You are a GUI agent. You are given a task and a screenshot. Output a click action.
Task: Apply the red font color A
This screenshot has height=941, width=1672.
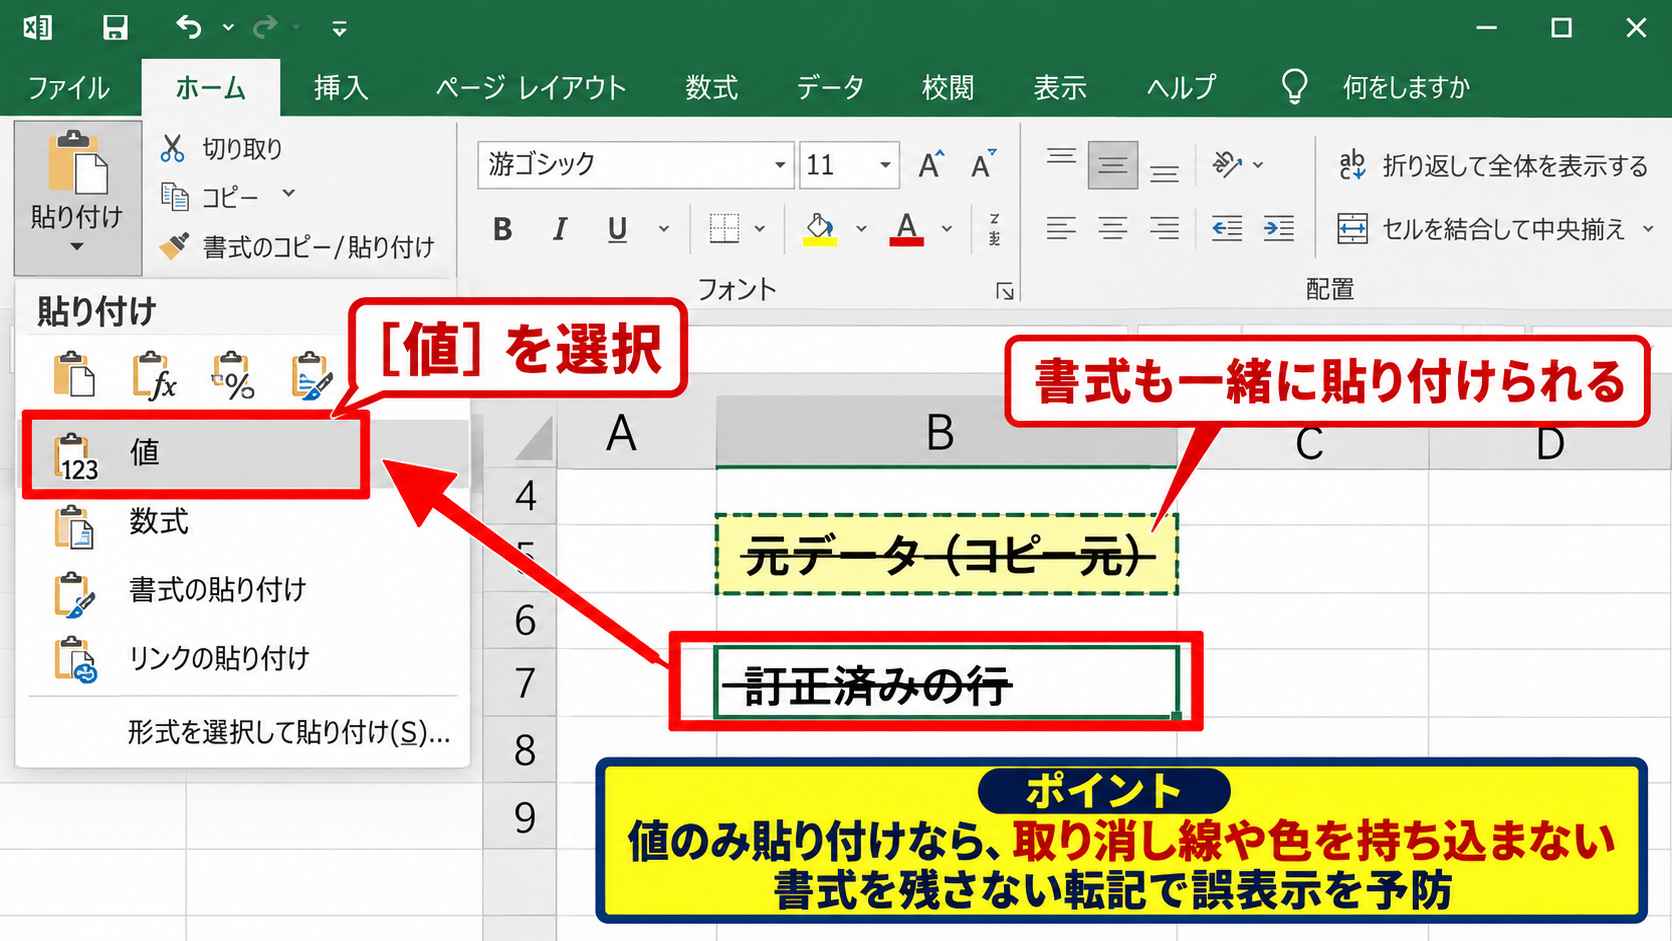(x=906, y=230)
